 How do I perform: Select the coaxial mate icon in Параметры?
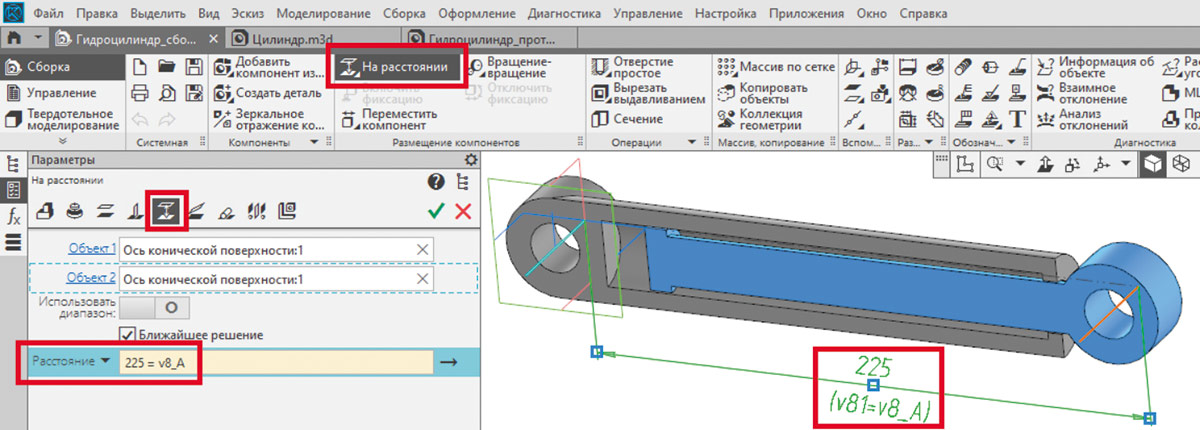pyautogui.click(x=74, y=211)
